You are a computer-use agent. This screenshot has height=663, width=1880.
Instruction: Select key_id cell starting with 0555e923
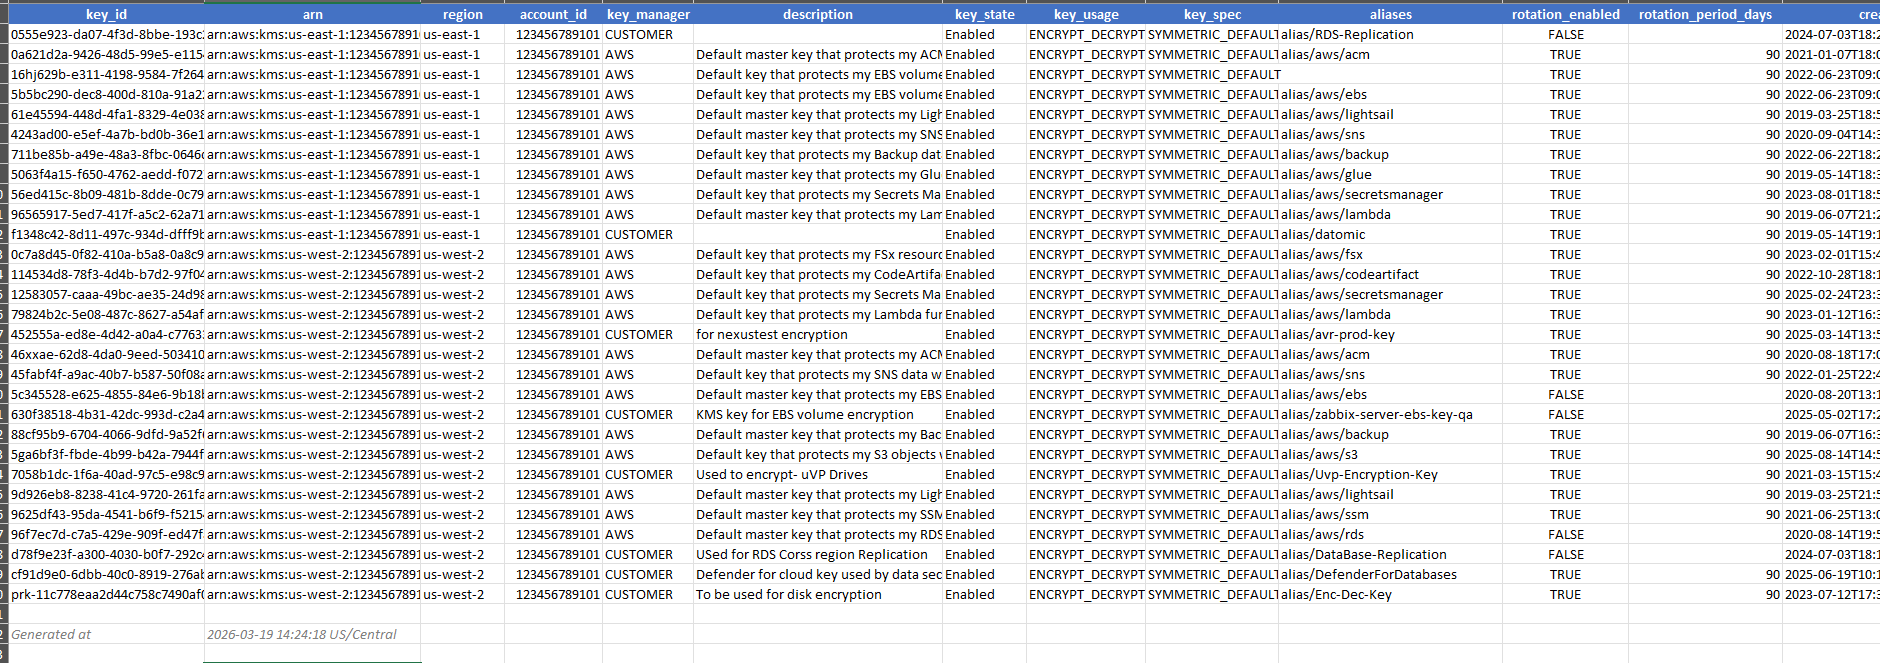[106, 34]
